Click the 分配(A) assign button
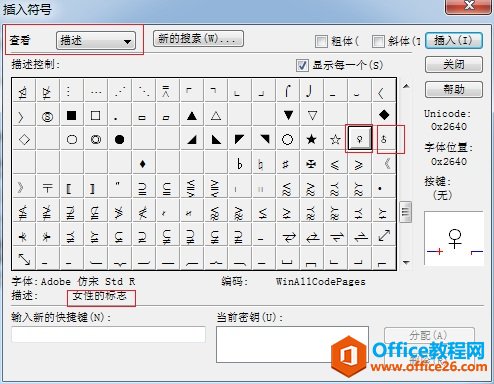This screenshot has width=494, height=384. tap(429, 335)
